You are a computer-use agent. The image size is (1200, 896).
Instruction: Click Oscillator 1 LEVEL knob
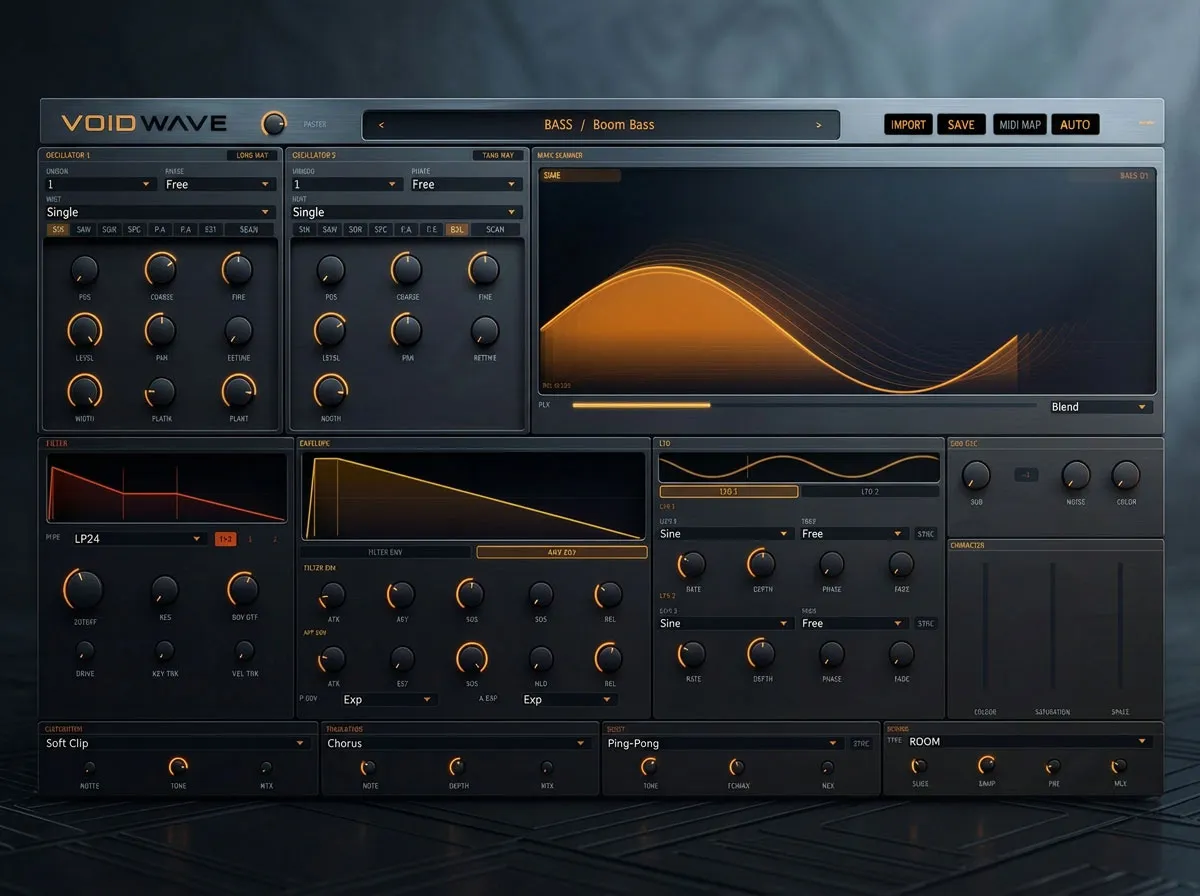coord(84,330)
